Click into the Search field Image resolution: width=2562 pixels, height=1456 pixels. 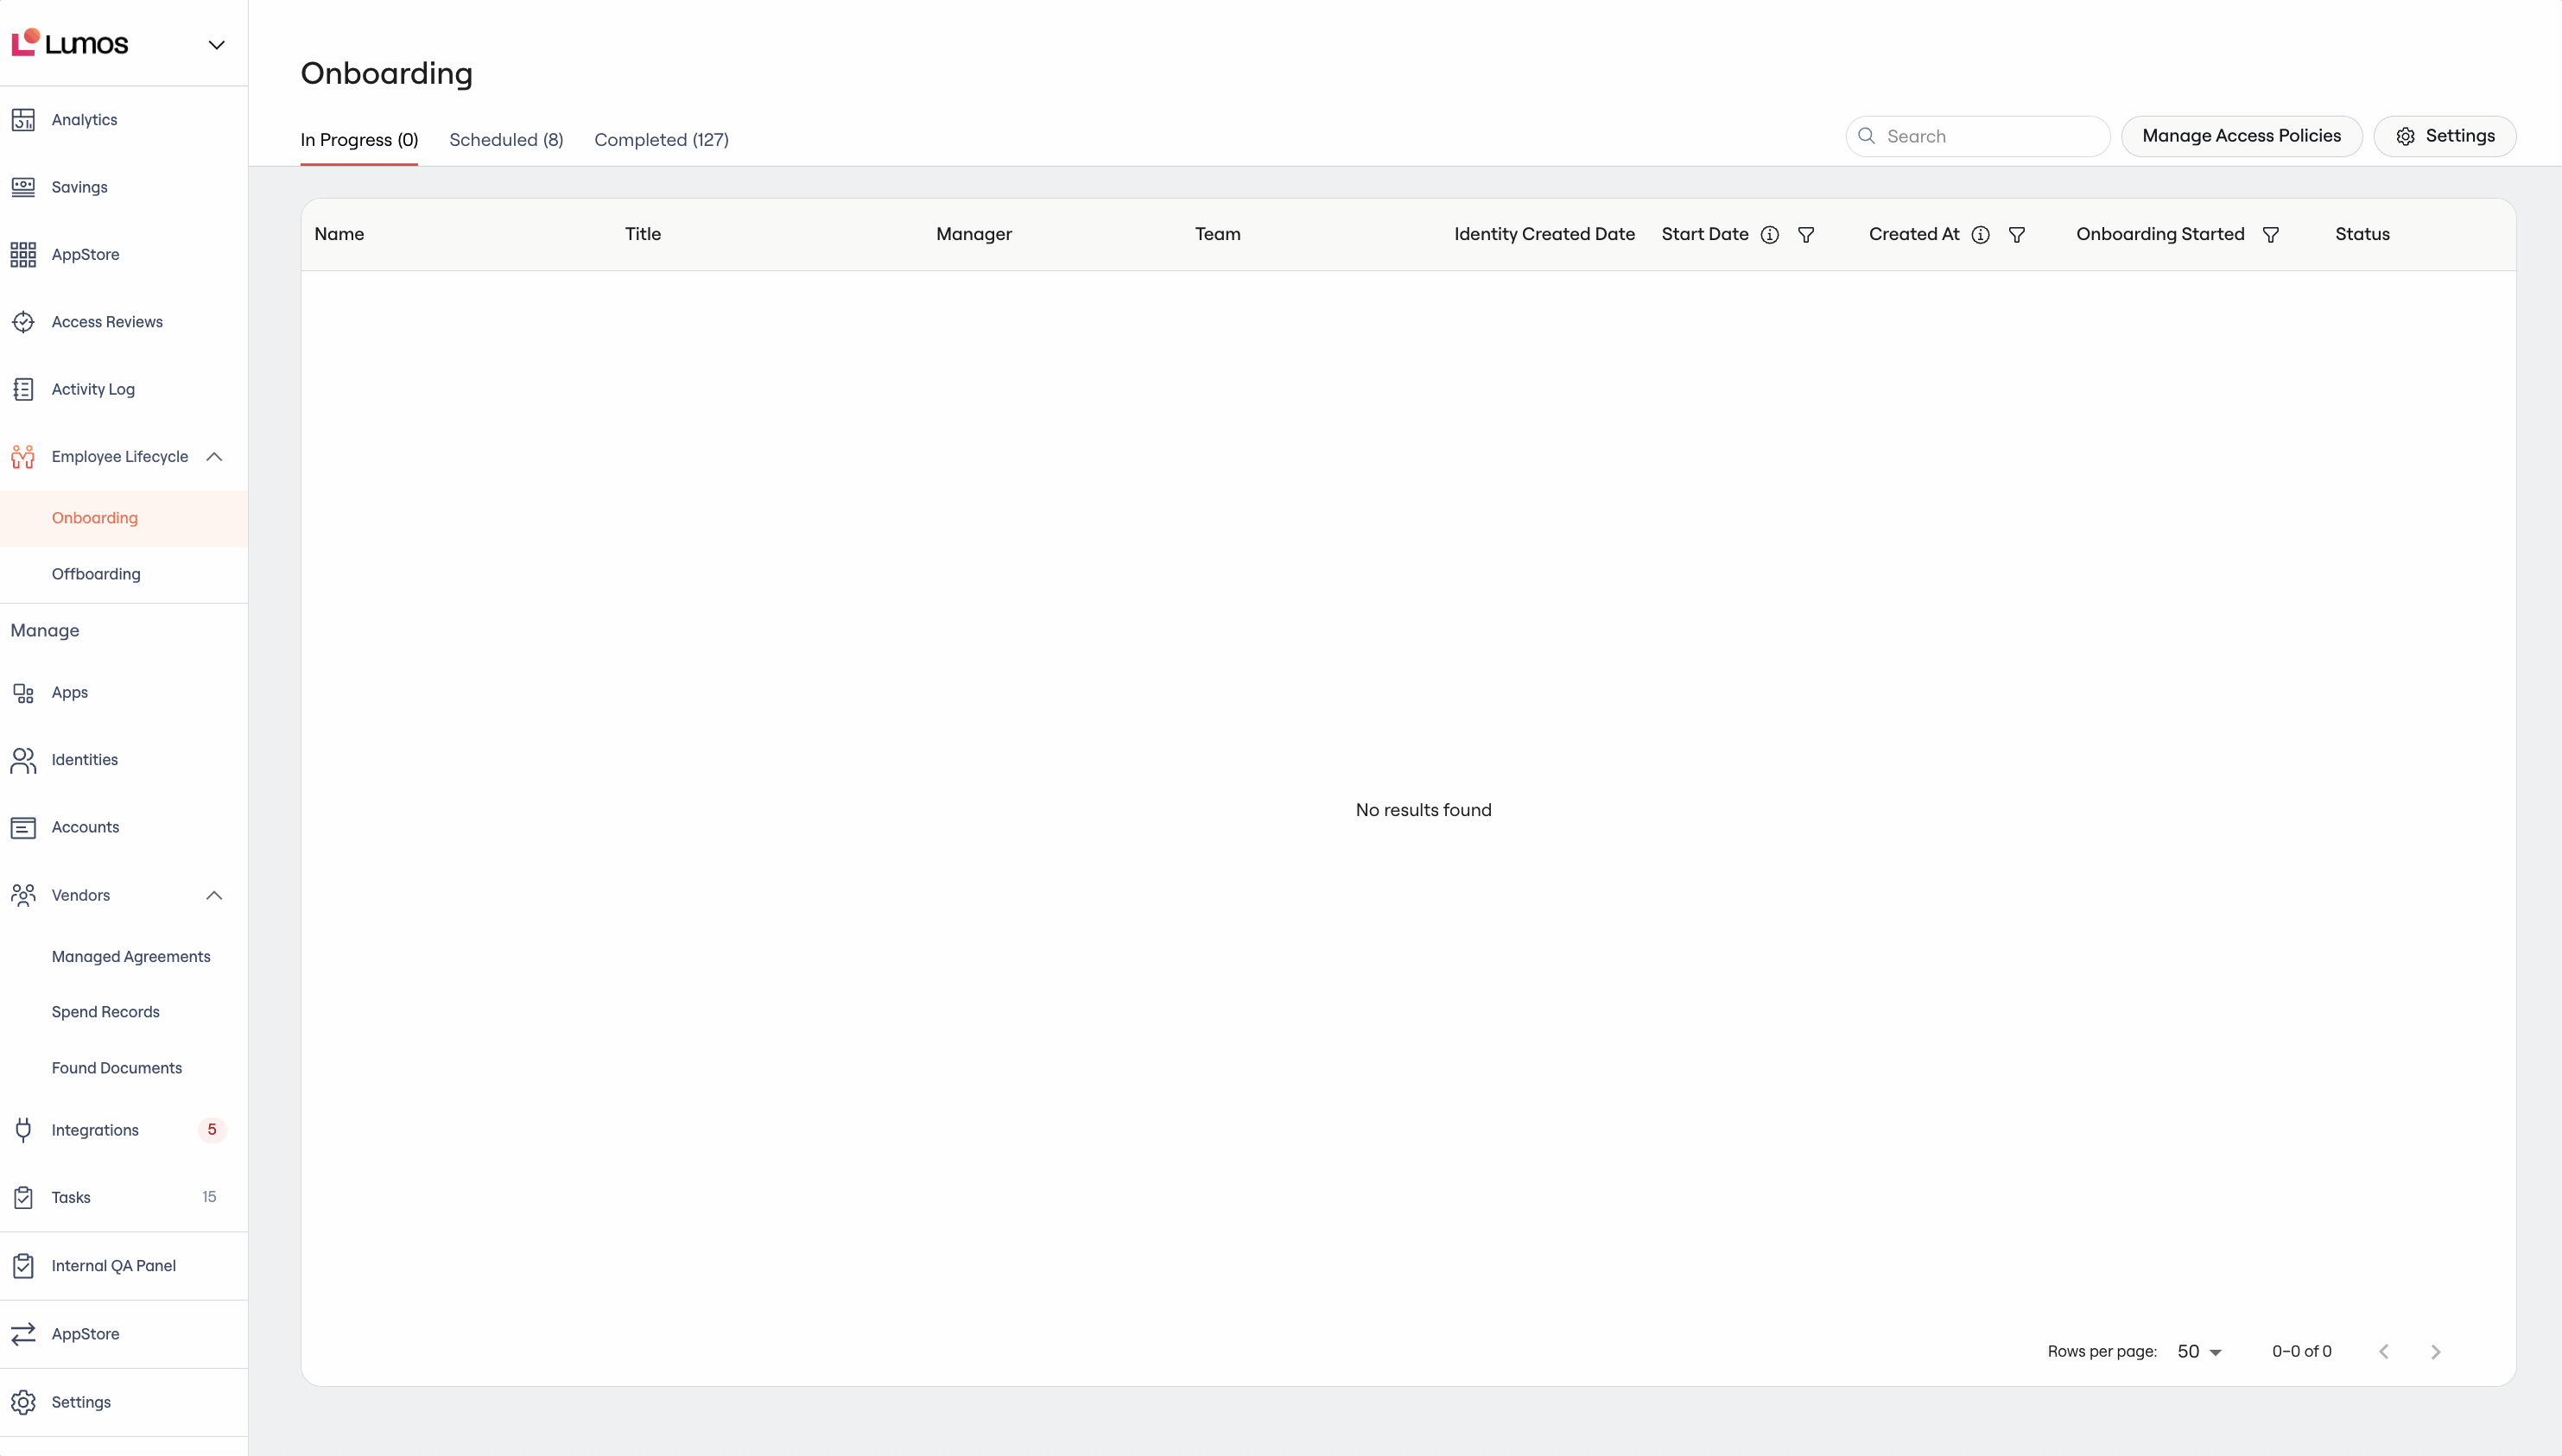click(x=1977, y=136)
